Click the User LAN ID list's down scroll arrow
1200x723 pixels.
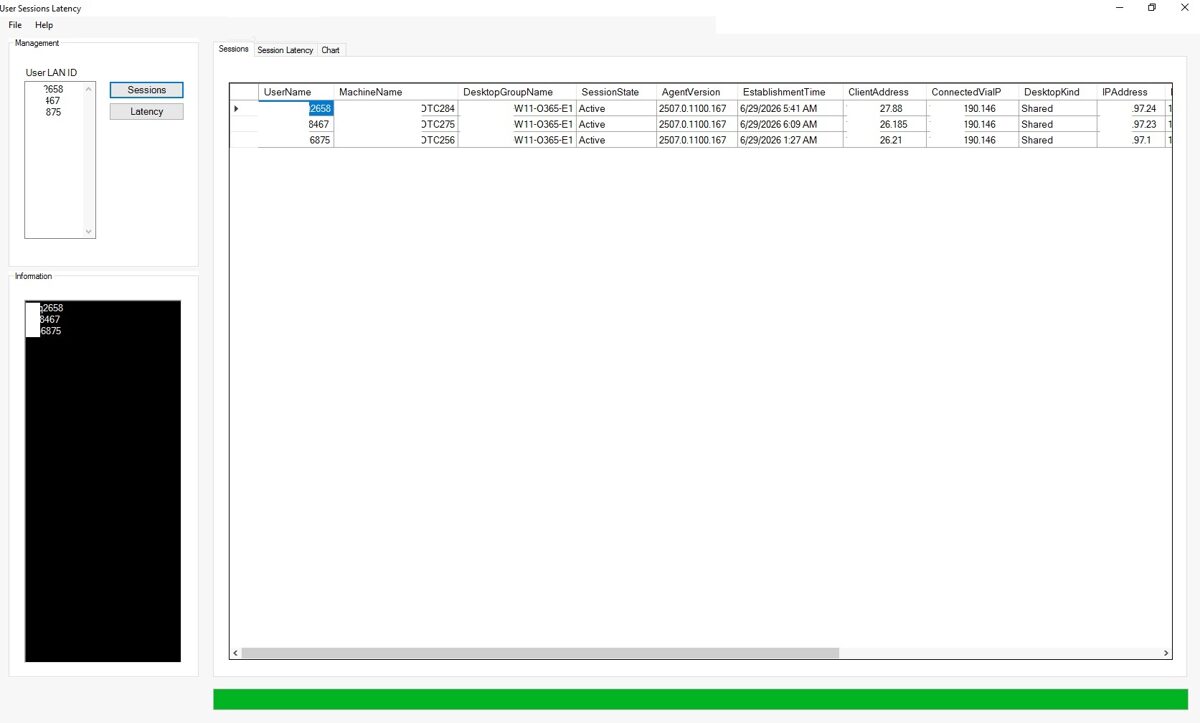[x=89, y=231]
